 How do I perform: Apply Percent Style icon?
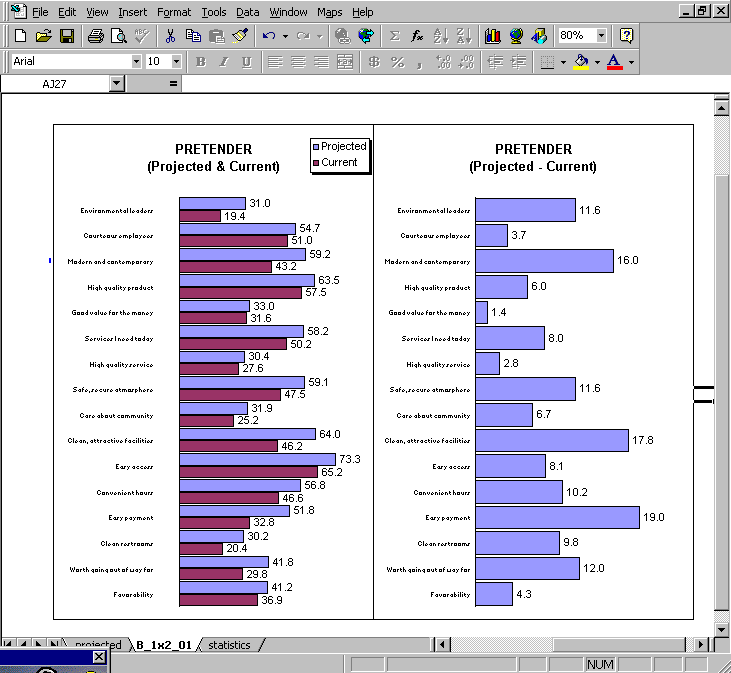(397, 62)
